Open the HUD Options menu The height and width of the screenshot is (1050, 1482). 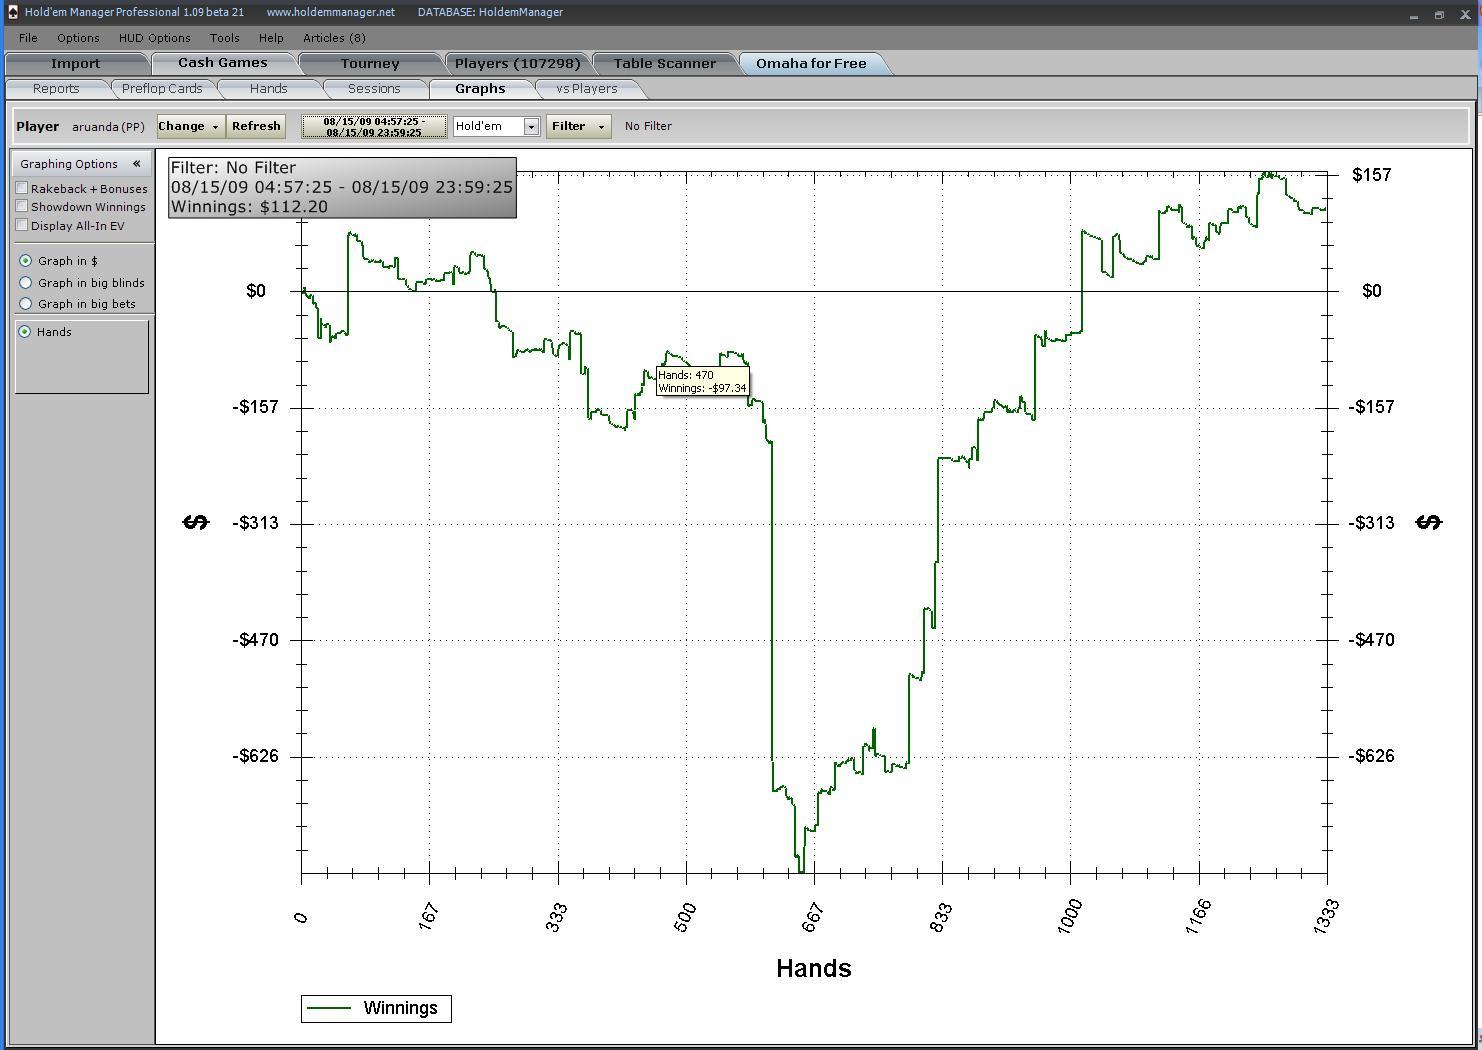154,38
